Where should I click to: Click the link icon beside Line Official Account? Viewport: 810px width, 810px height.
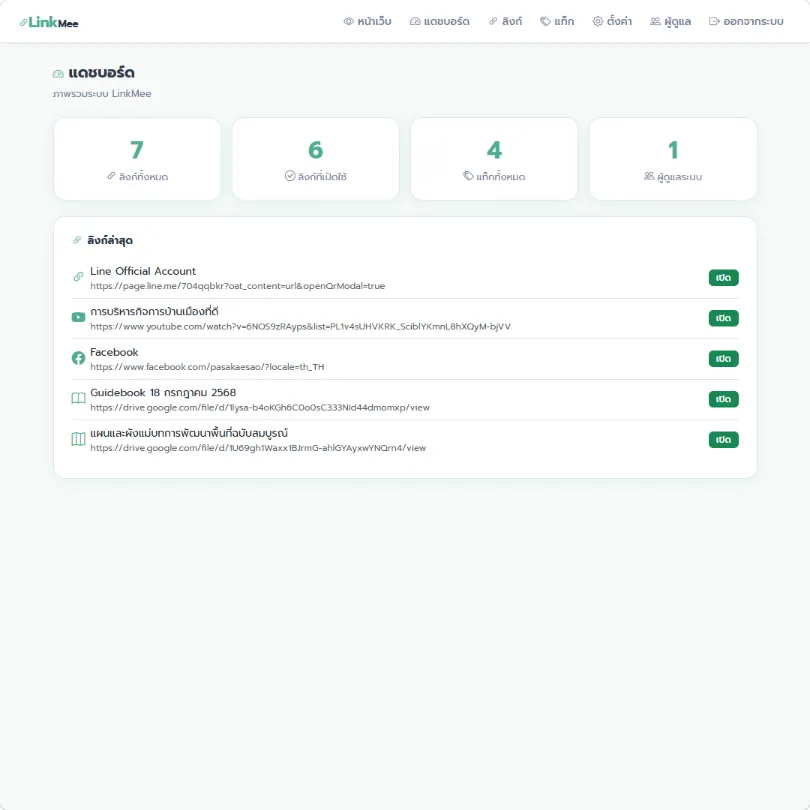pyautogui.click(x=78, y=276)
